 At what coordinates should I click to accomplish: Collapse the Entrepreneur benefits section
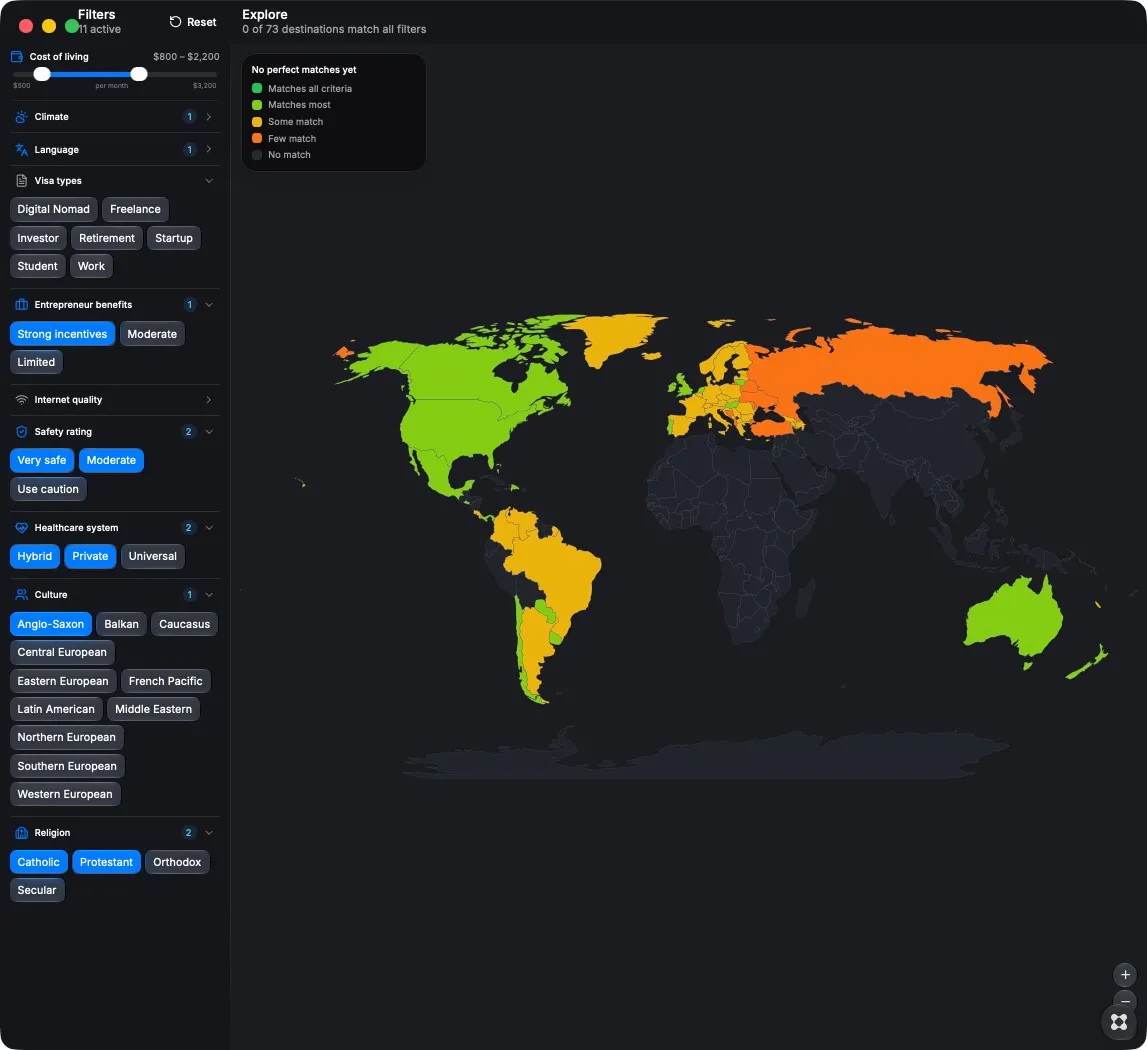pyautogui.click(x=208, y=304)
